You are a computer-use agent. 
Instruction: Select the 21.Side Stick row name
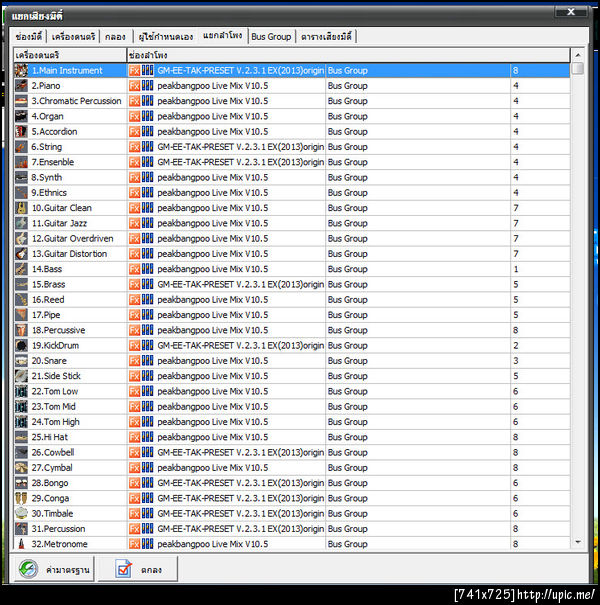point(56,376)
